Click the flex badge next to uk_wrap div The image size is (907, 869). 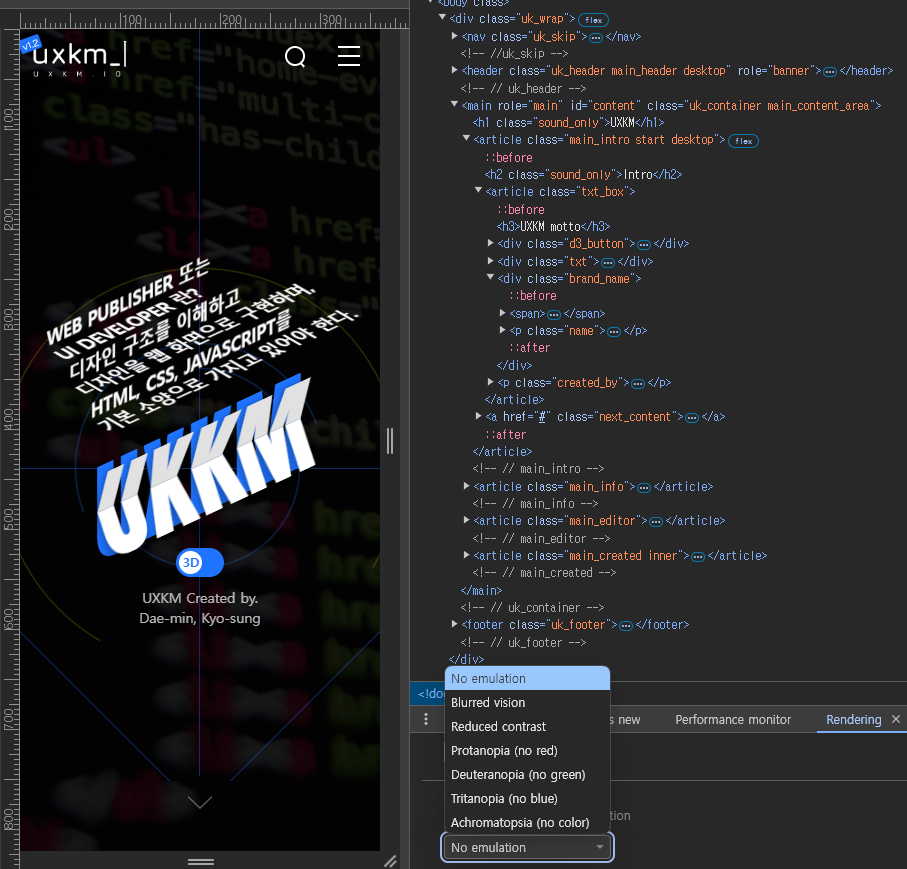point(593,19)
